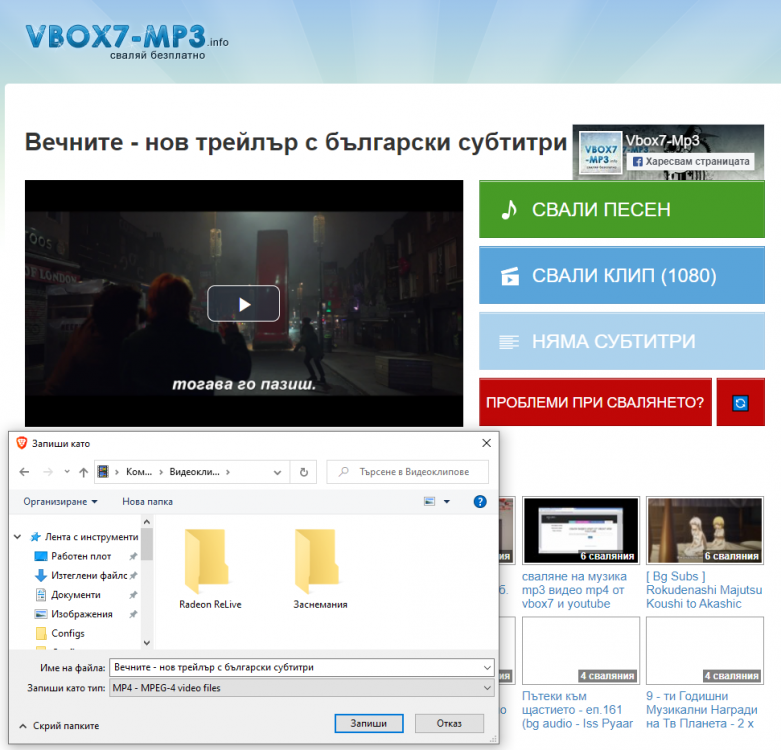Image resolution: width=781 pixels, height=750 pixels.
Task: Refresh the folder view in save dialog
Action: point(303,472)
